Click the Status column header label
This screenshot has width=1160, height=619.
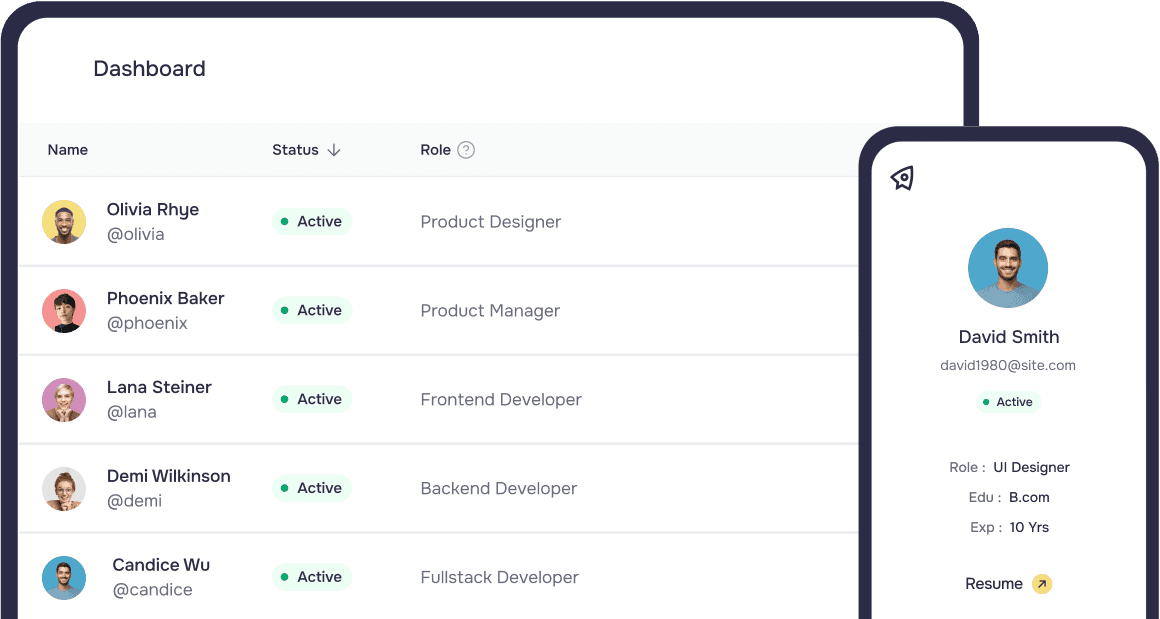tap(295, 150)
